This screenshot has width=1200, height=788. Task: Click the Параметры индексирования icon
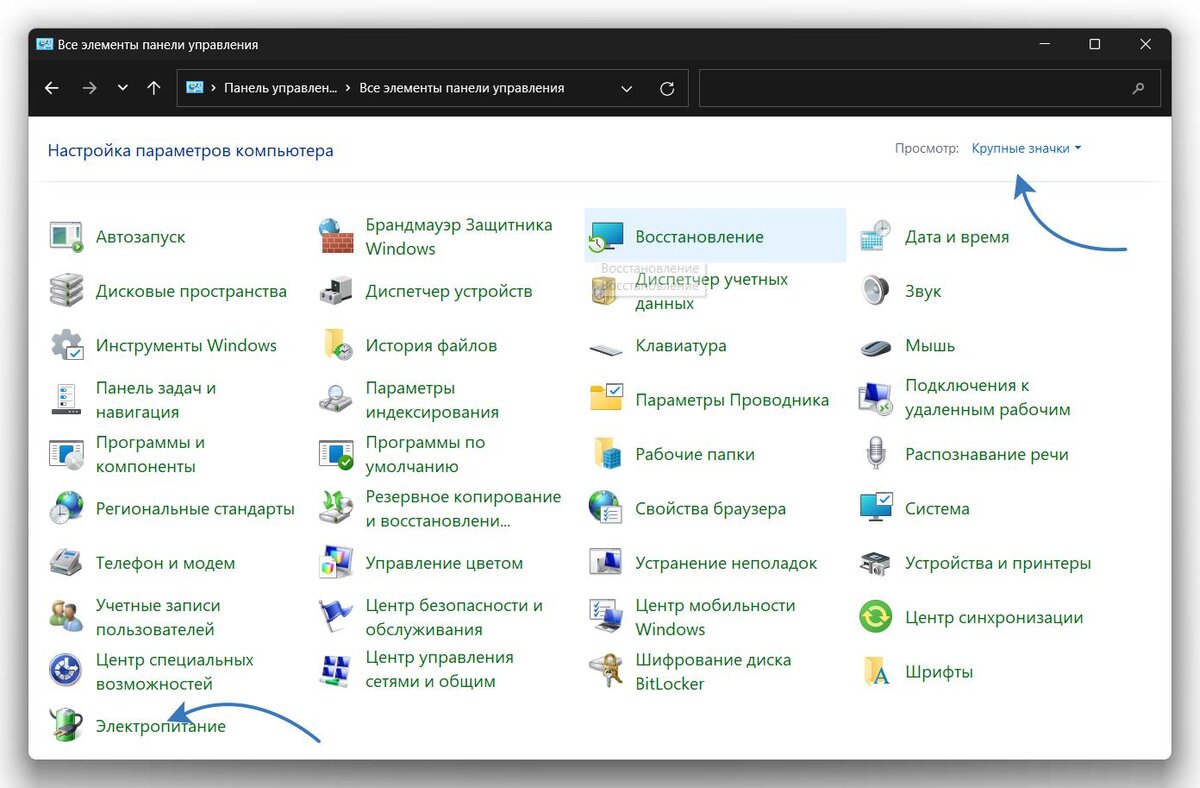pyautogui.click(x=336, y=399)
